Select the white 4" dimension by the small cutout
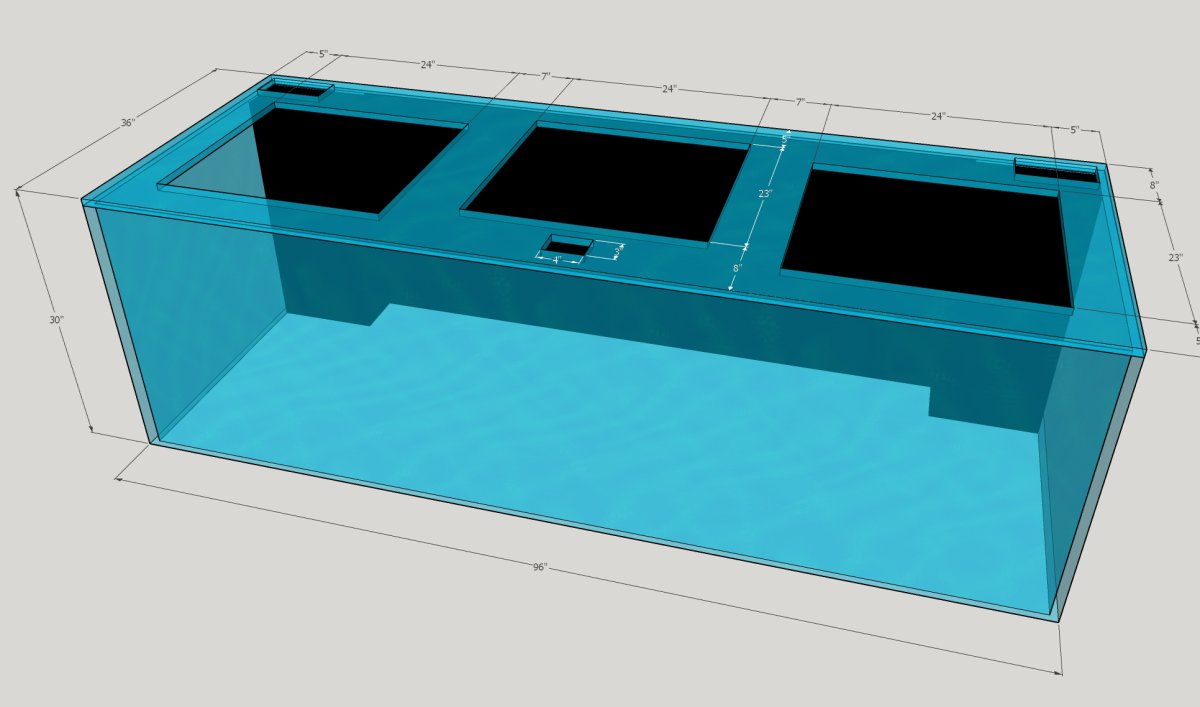Screen dimensions: 1200x707 (x=558, y=260)
